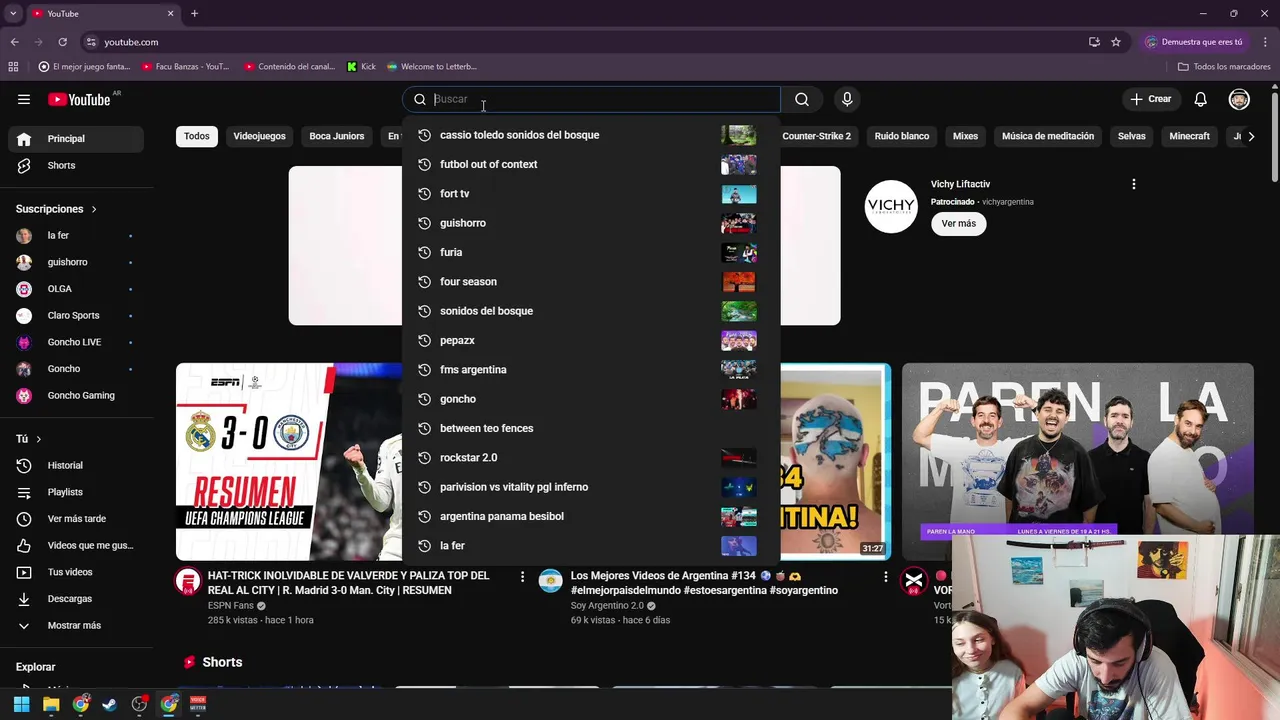This screenshot has height=720, width=1280.
Task: Pick the fms argentina suggestion
Action: click(591, 369)
